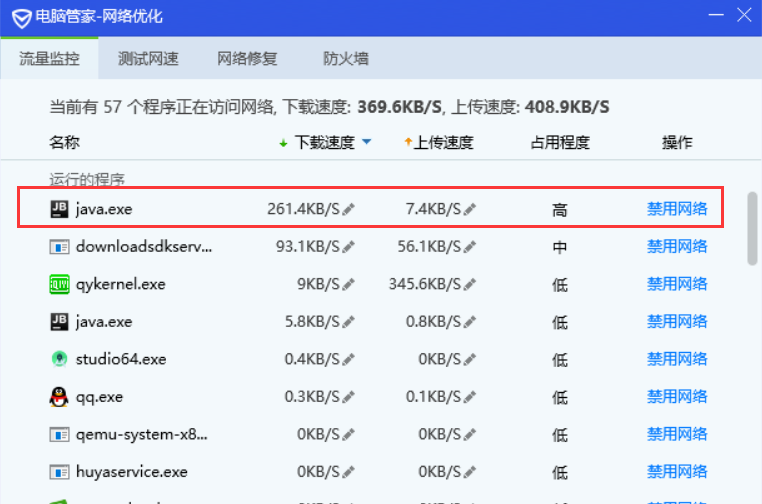The height and width of the screenshot is (504, 762).
Task: Edit download limit pencil for qq.exe
Action: pyautogui.click(x=348, y=397)
